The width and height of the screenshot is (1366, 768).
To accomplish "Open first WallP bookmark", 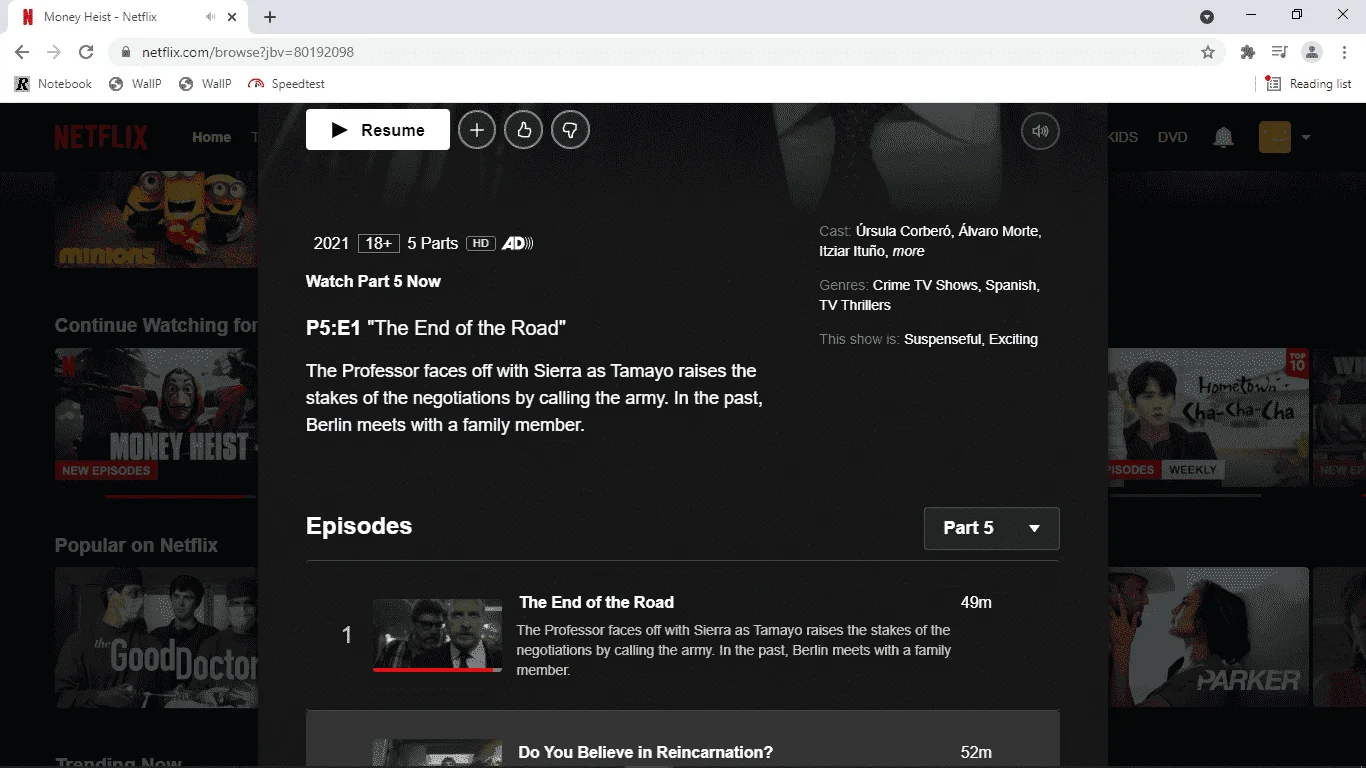I will pyautogui.click(x=135, y=84).
